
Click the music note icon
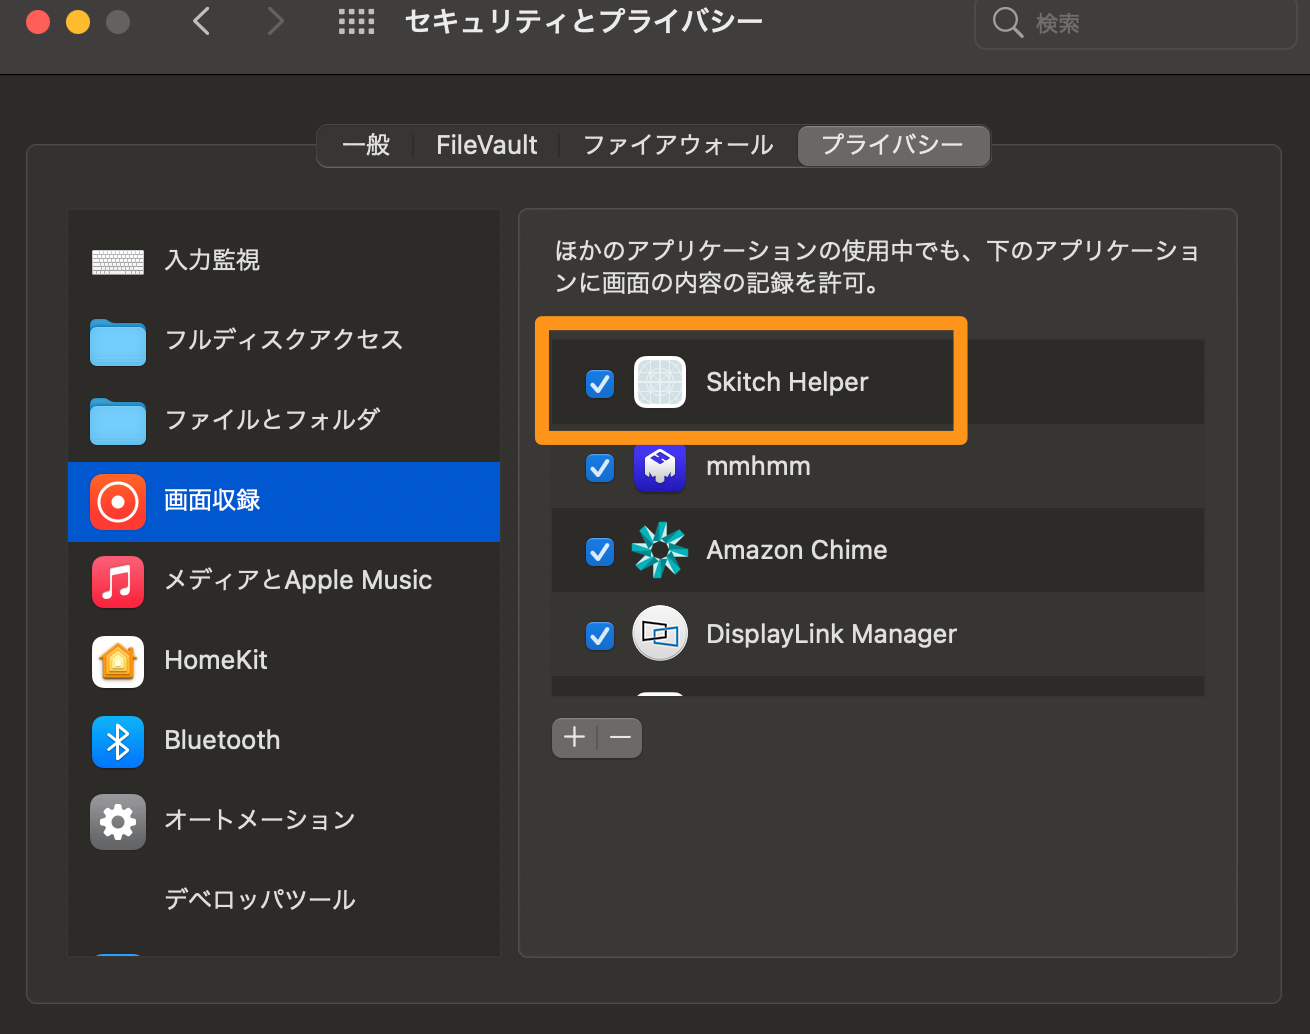point(118,581)
